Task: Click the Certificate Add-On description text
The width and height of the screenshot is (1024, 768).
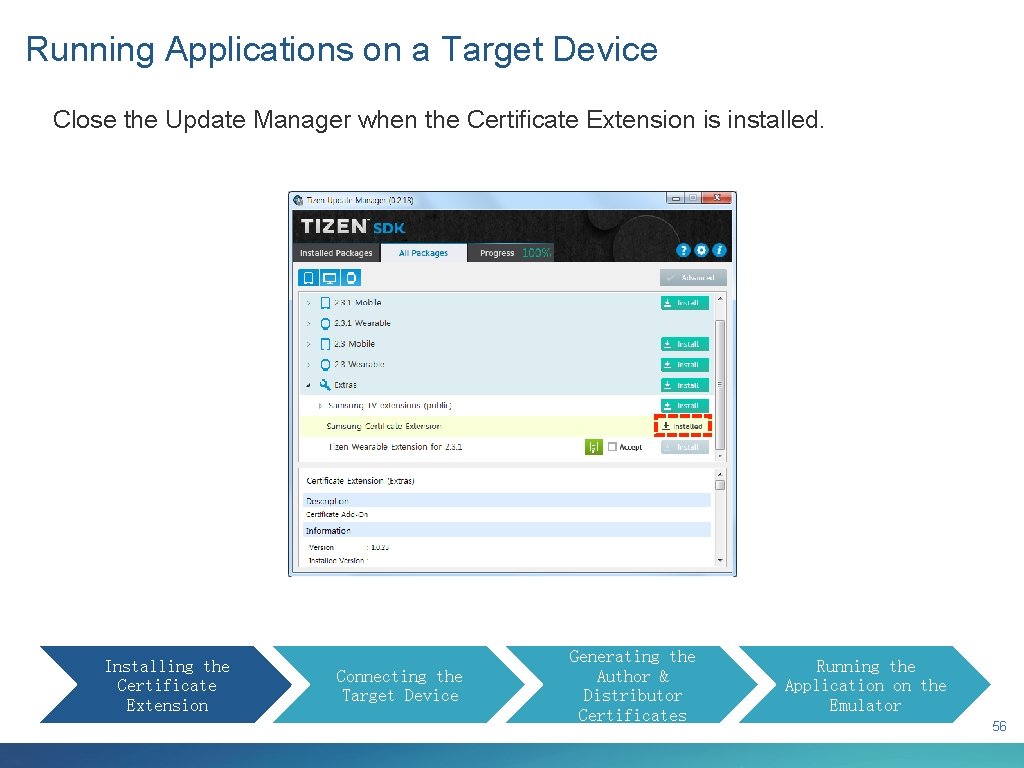Action: pos(337,515)
